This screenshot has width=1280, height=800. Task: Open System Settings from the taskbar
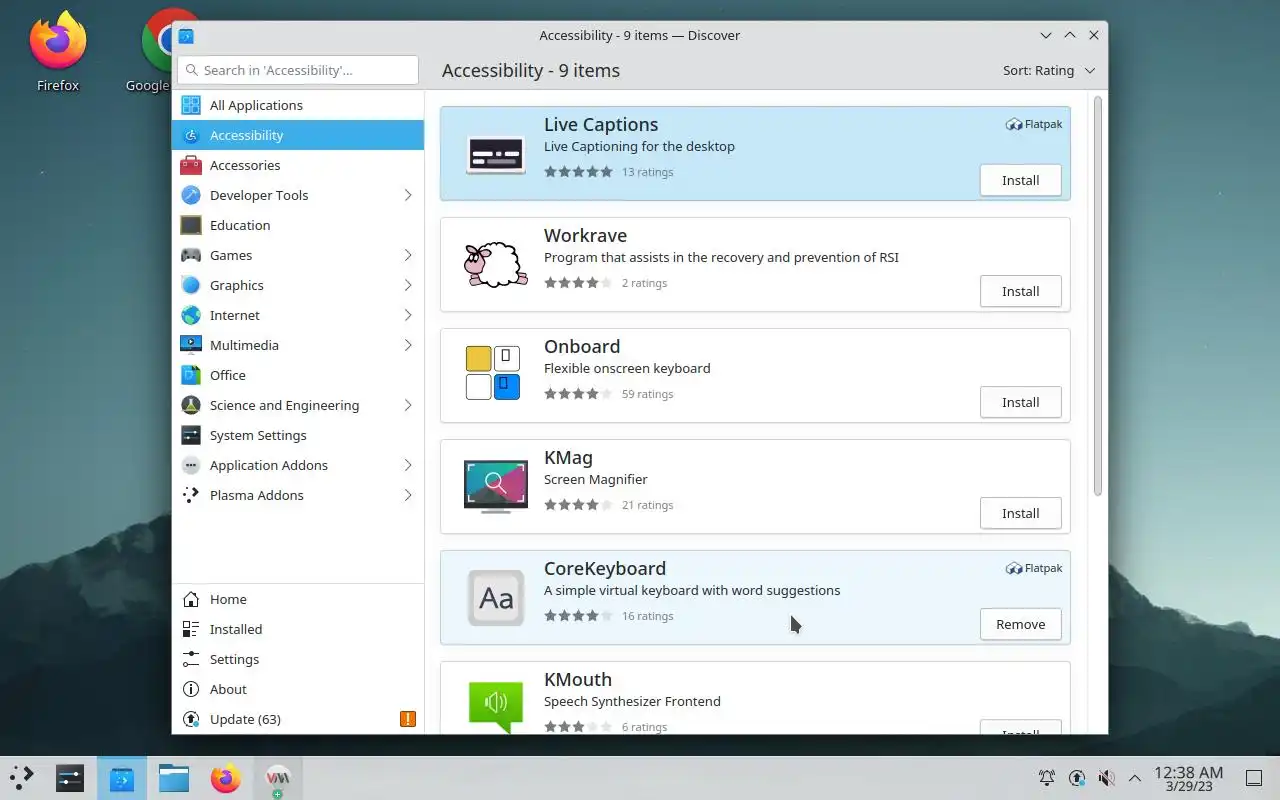coord(70,778)
